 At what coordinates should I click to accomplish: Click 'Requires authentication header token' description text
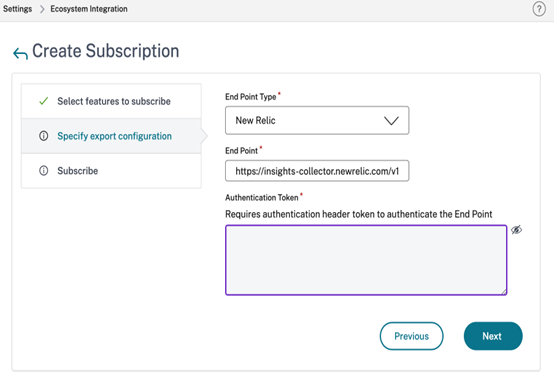click(359, 214)
